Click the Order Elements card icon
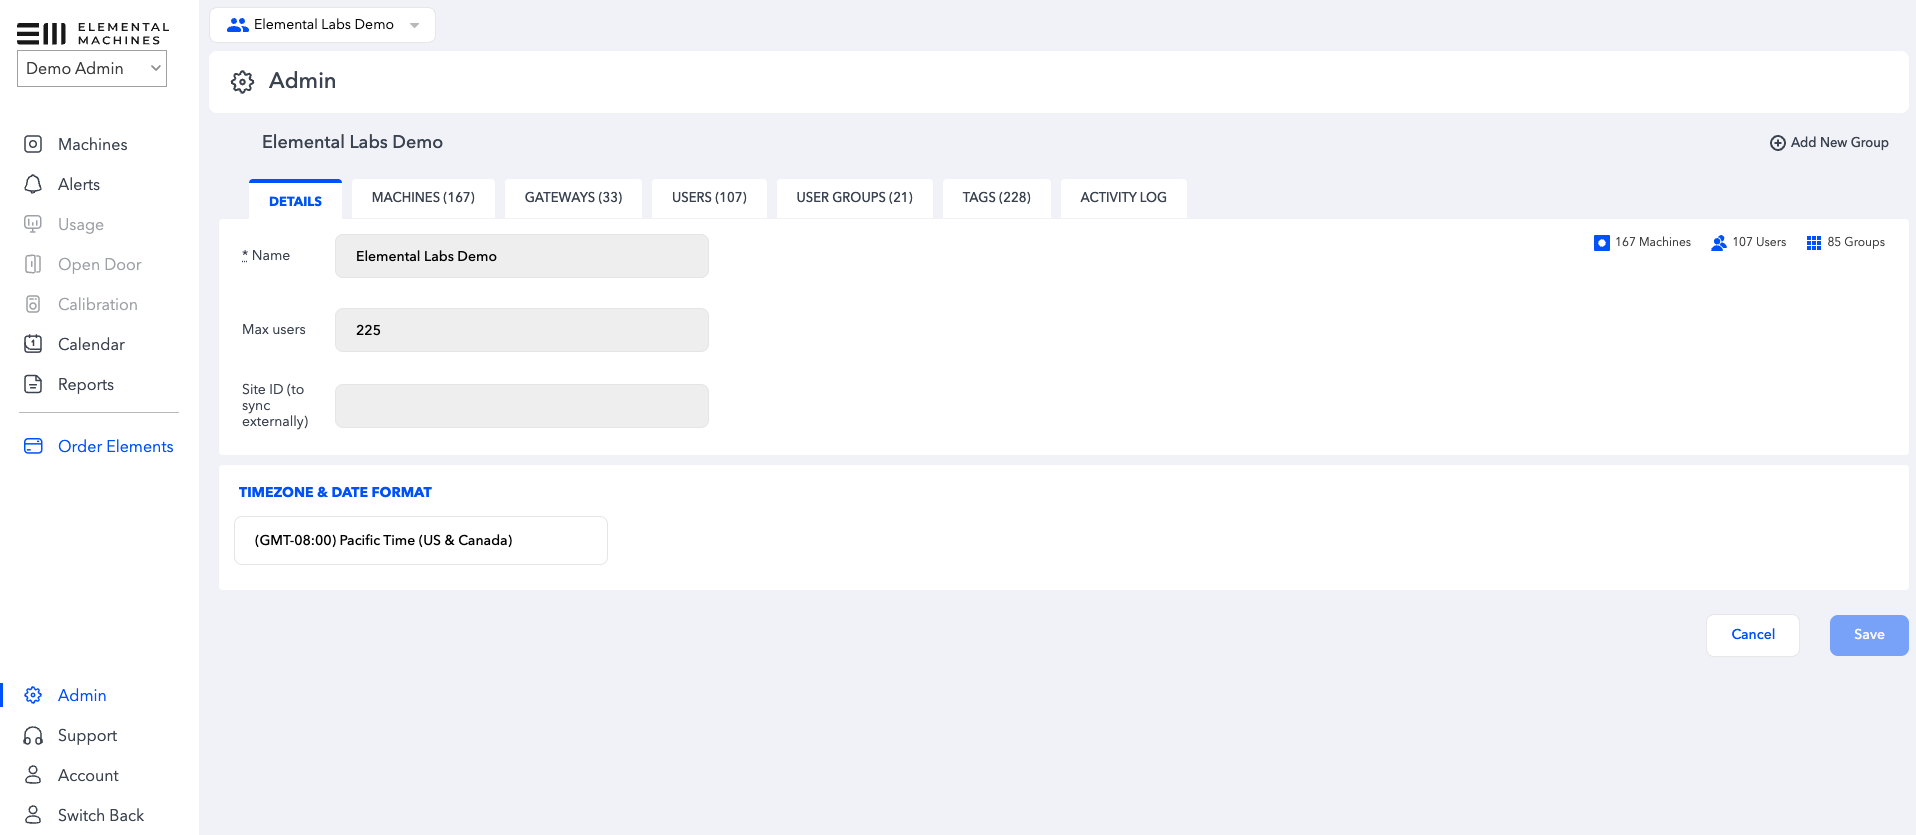Image resolution: width=1916 pixels, height=835 pixels. tap(33, 446)
